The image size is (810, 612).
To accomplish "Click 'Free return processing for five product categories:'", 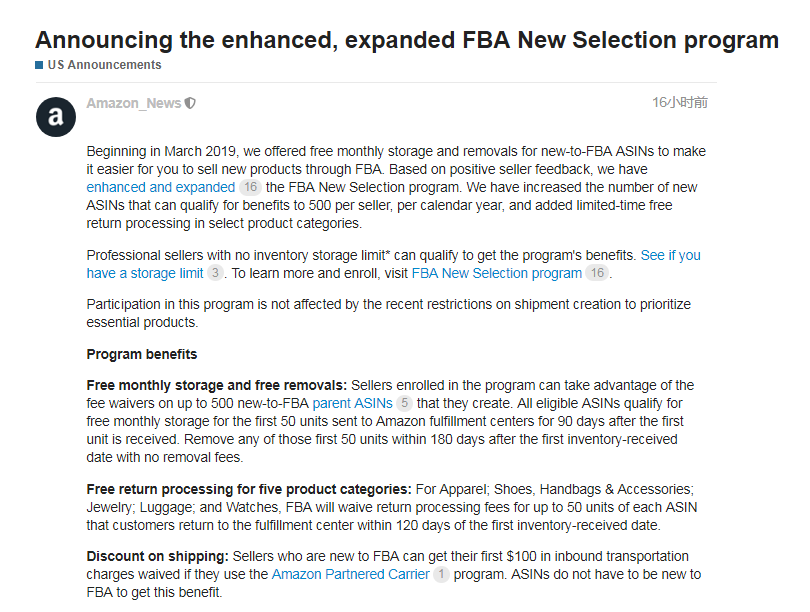I will click(x=249, y=489).
